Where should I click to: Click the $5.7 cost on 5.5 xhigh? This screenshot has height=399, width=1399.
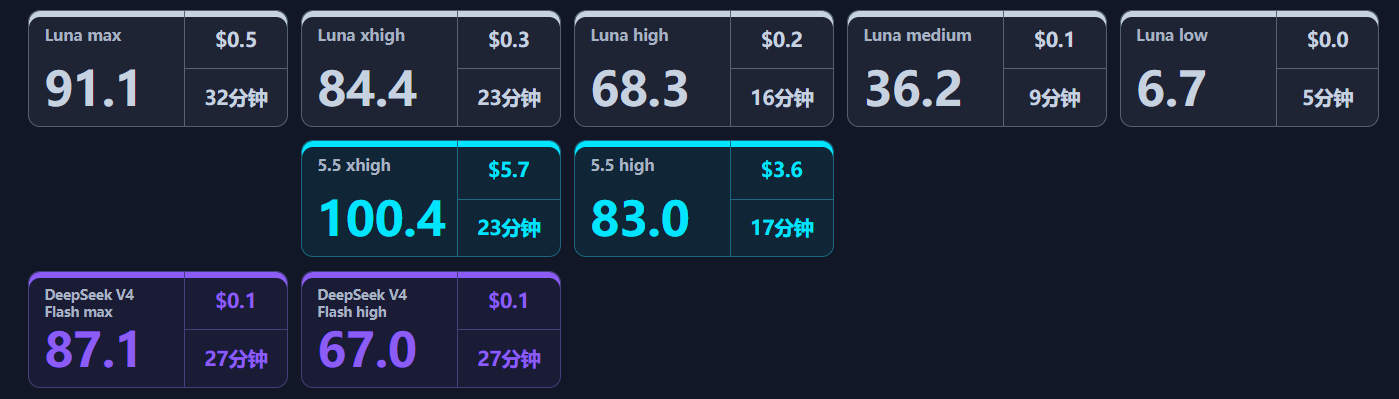(x=509, y=170)
